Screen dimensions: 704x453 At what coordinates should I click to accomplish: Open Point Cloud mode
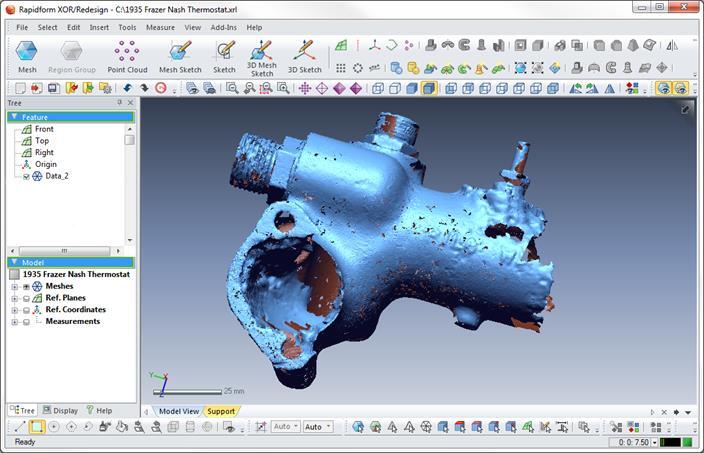pos(127,57)
